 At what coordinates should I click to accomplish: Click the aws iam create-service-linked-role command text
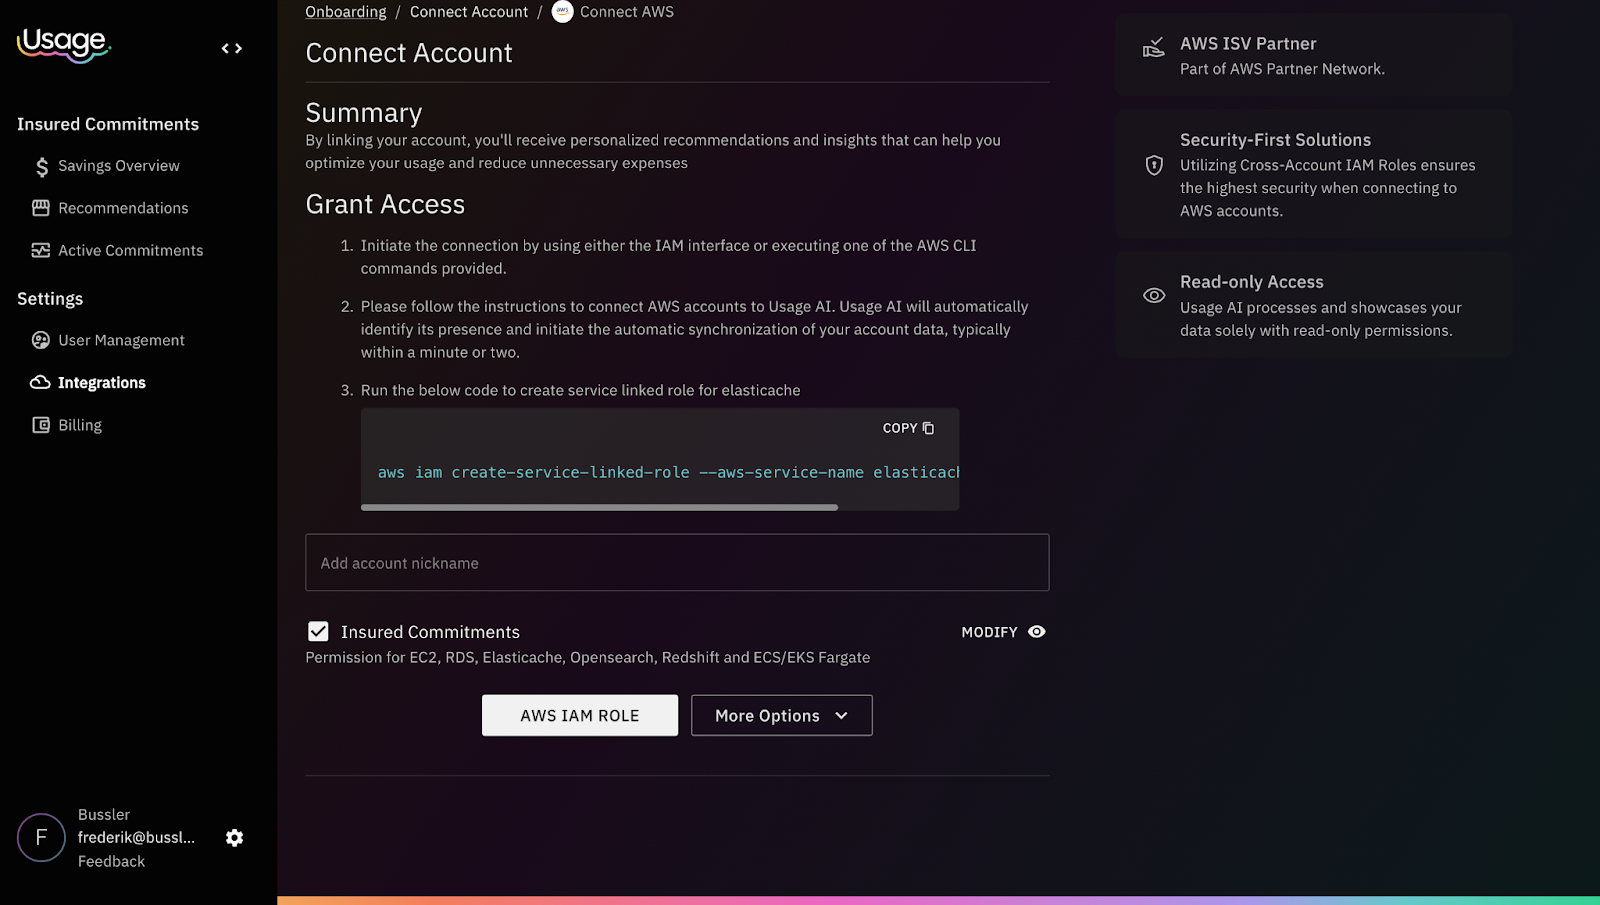tap(668, 472)
